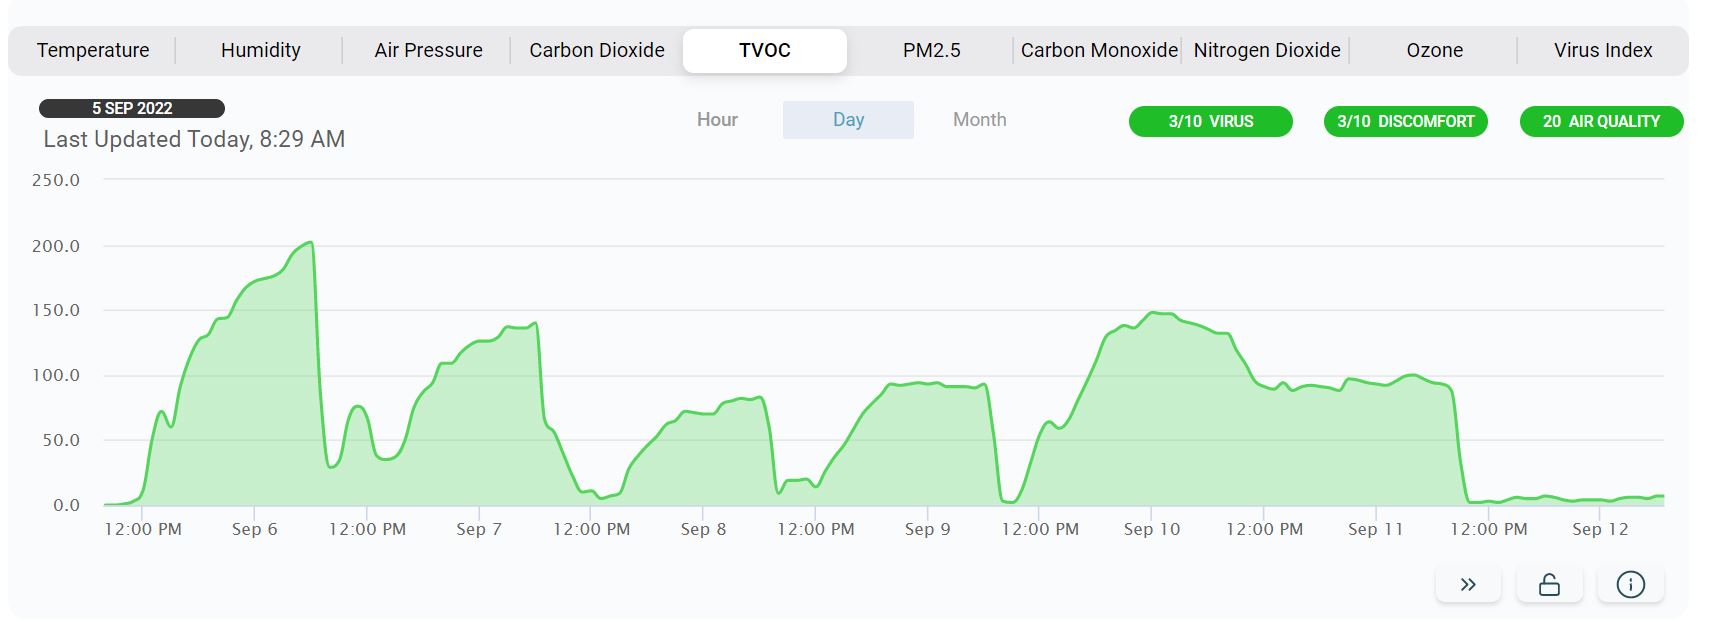Change chart range to Month

[979, 120]
